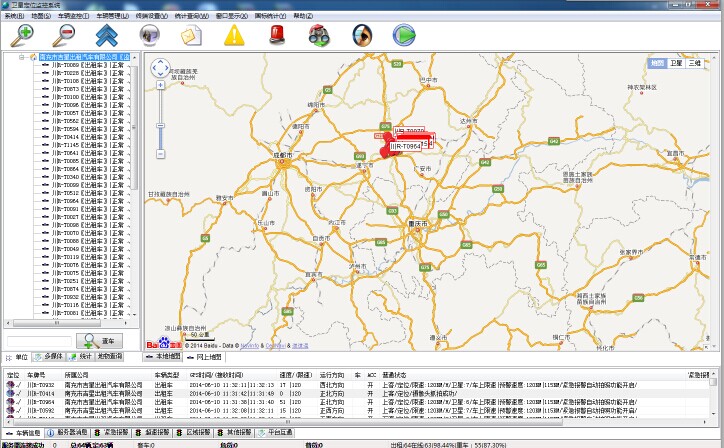Open the 紧急报警 bottom tab
This screenshot has width=724, height=448.
pyautogui.click(x=111, y=433)
